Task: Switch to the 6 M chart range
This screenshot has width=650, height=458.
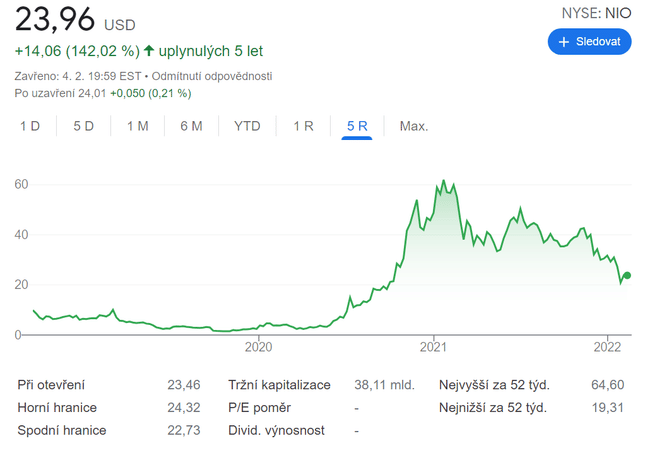Action: point(191,126)
